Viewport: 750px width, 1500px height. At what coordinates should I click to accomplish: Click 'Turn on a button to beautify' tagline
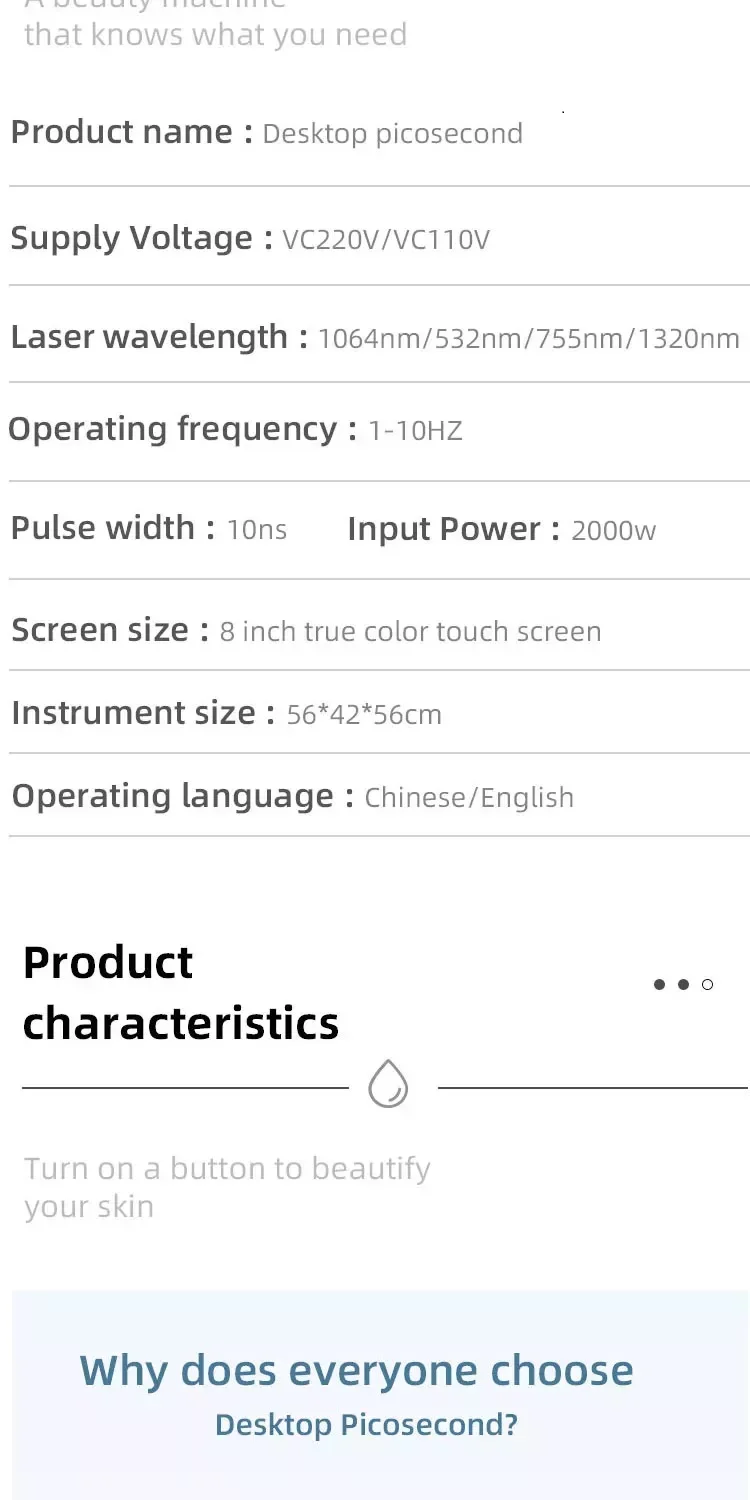[227, 1168]
